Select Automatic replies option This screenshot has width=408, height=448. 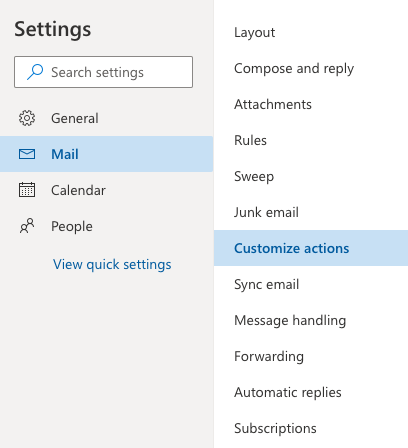tap(288, 392)
